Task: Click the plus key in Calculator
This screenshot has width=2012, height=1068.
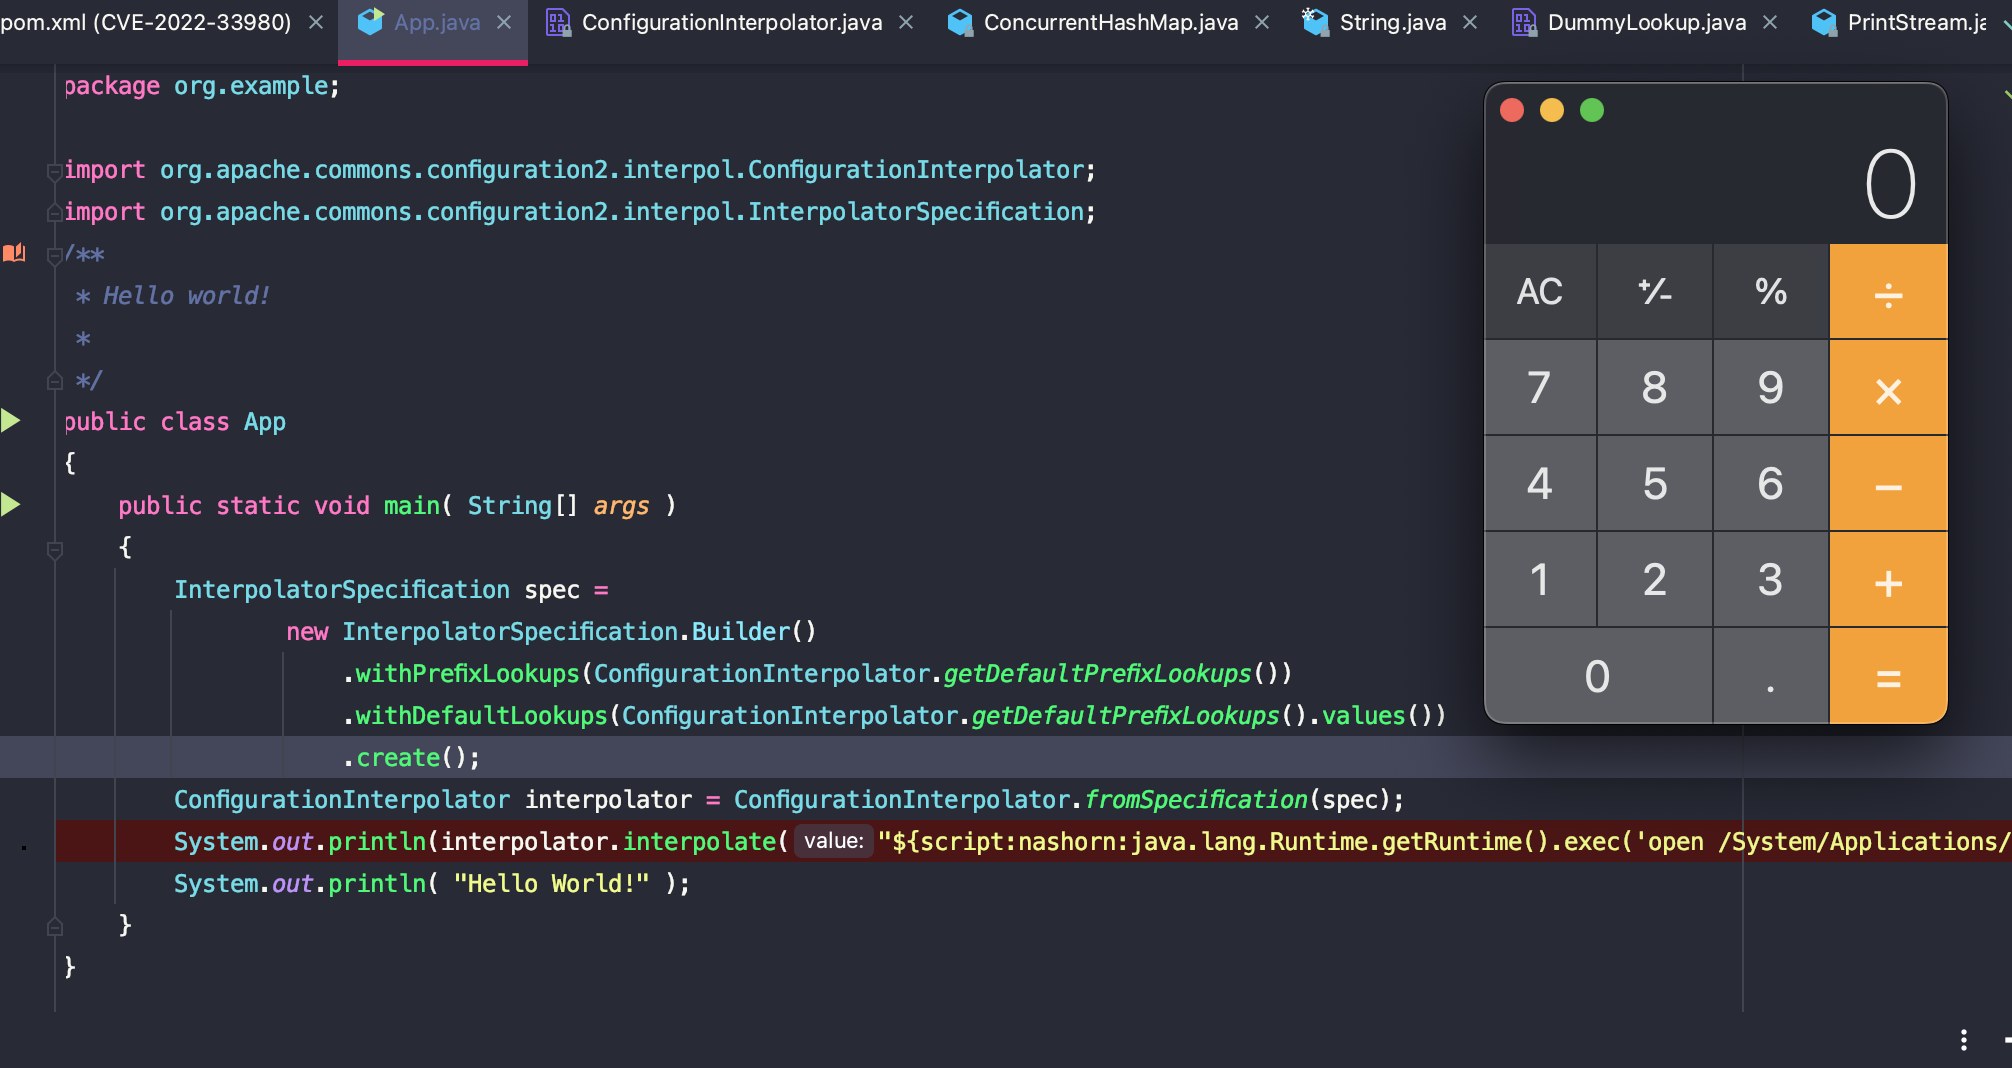Action: (x=1888, y=580)
